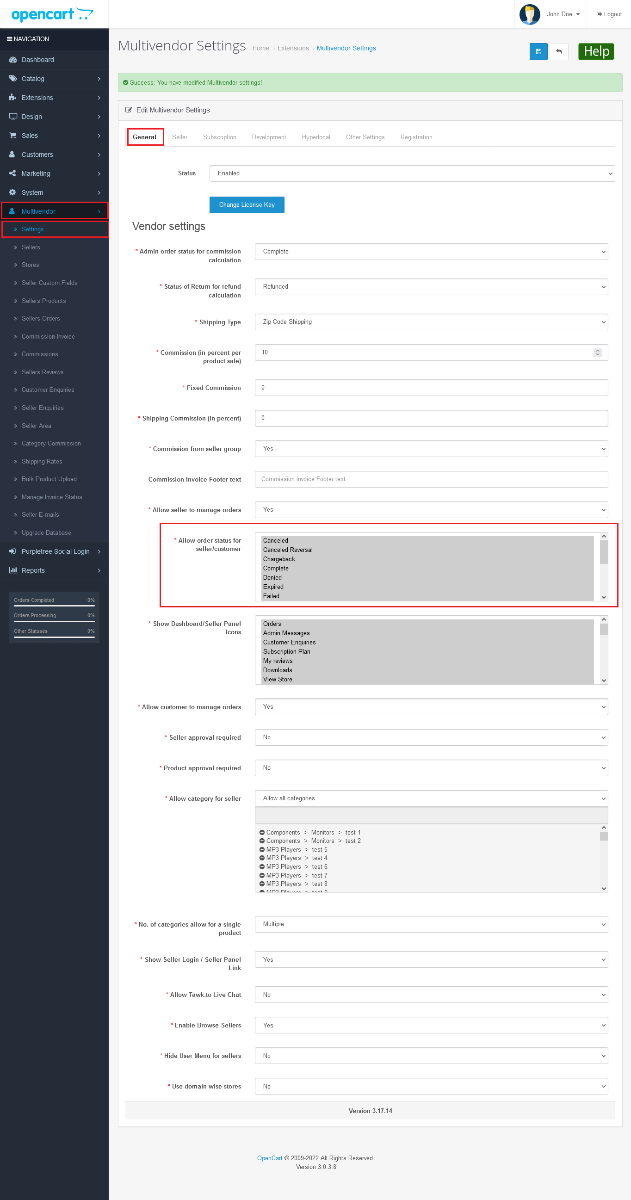Viewport: 631px width, 1200px height.
Task: Open Commission from seller group dropdown
Action: 431,449
